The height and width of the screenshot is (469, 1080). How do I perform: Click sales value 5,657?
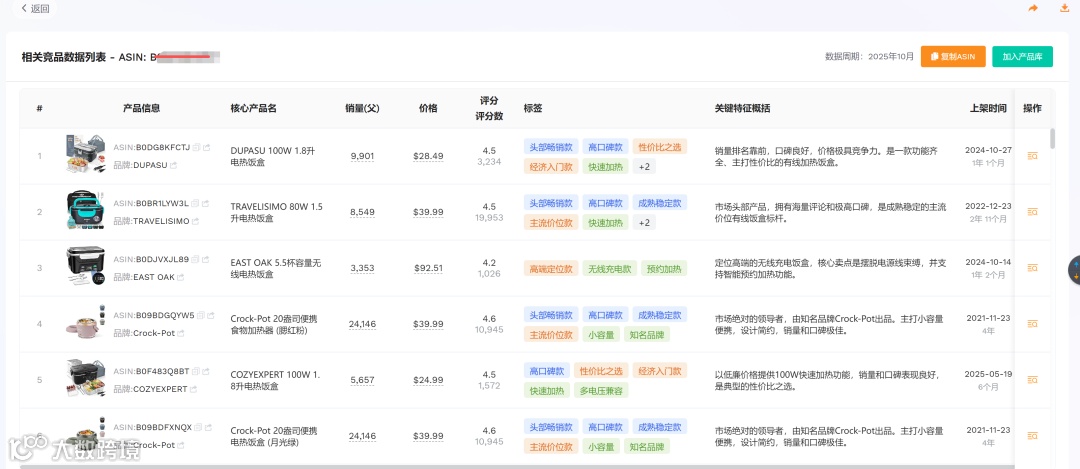(x=362, y=380)
